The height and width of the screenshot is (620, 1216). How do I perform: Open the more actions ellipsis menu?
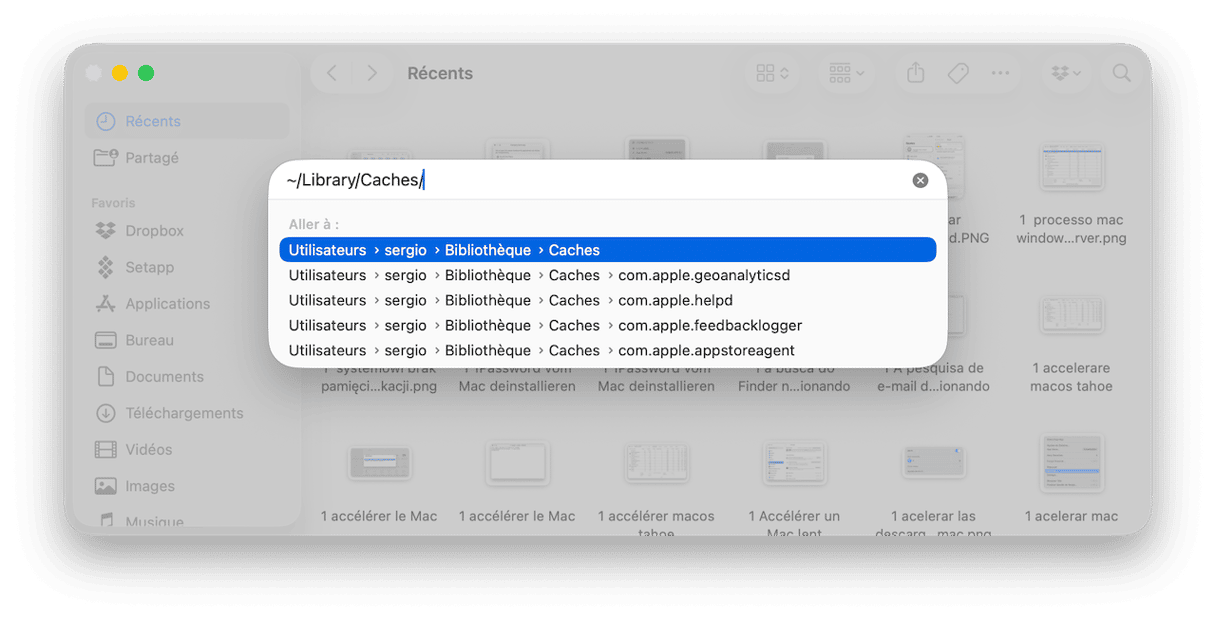coord(1000,73)
